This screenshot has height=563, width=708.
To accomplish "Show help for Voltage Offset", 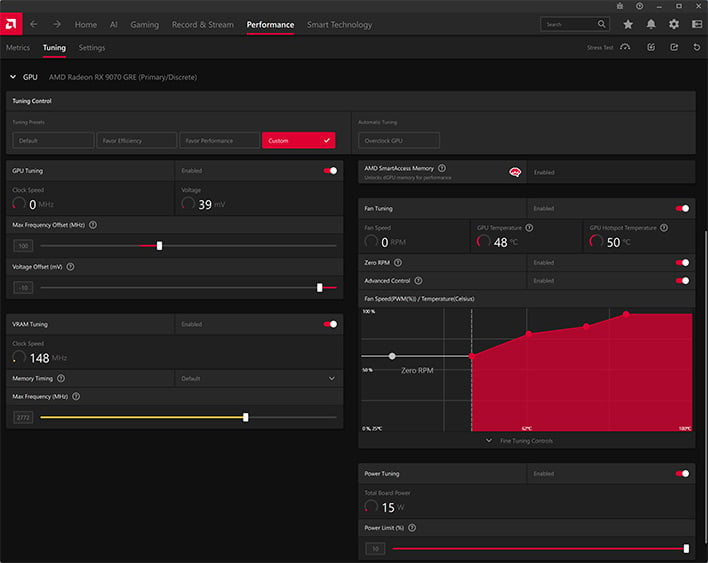I will point(70,267).
